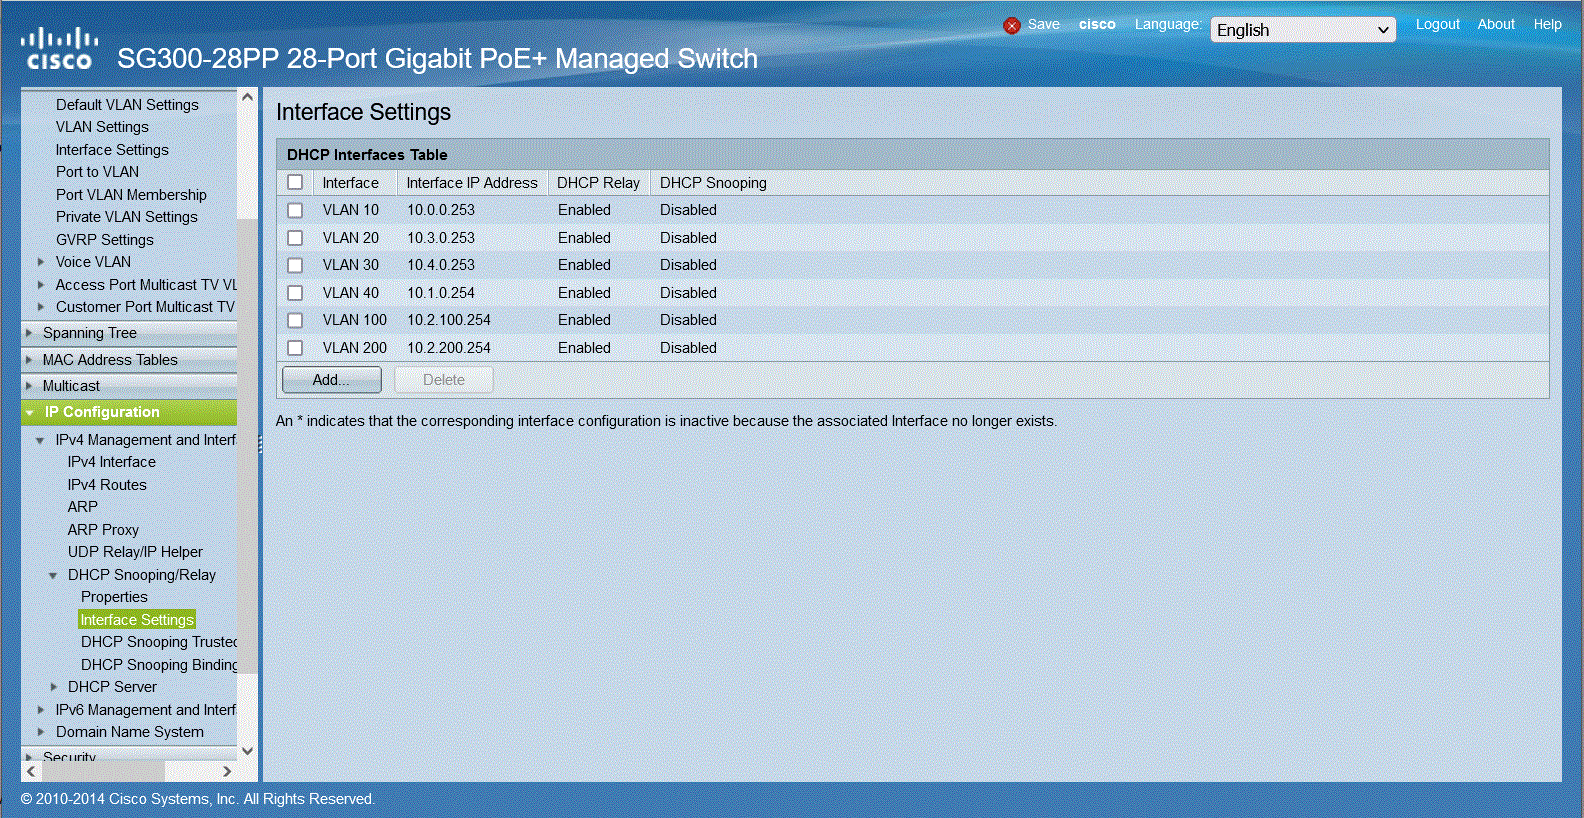
Task: Click the Interface column header
Action: pyautogui.click(x=350, y=183)
